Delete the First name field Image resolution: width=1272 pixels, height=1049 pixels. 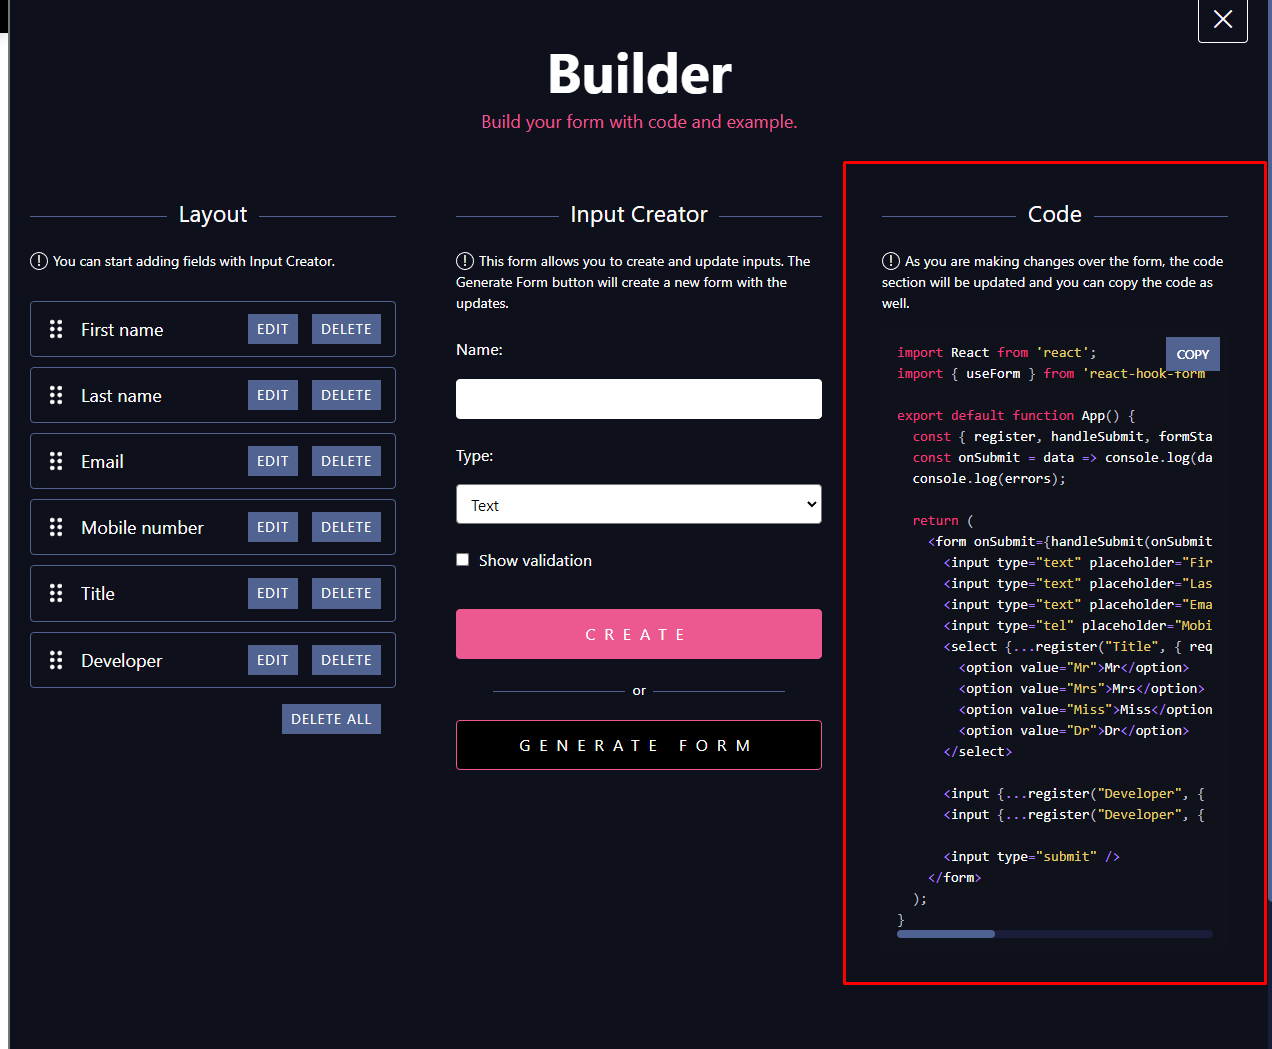346,329
